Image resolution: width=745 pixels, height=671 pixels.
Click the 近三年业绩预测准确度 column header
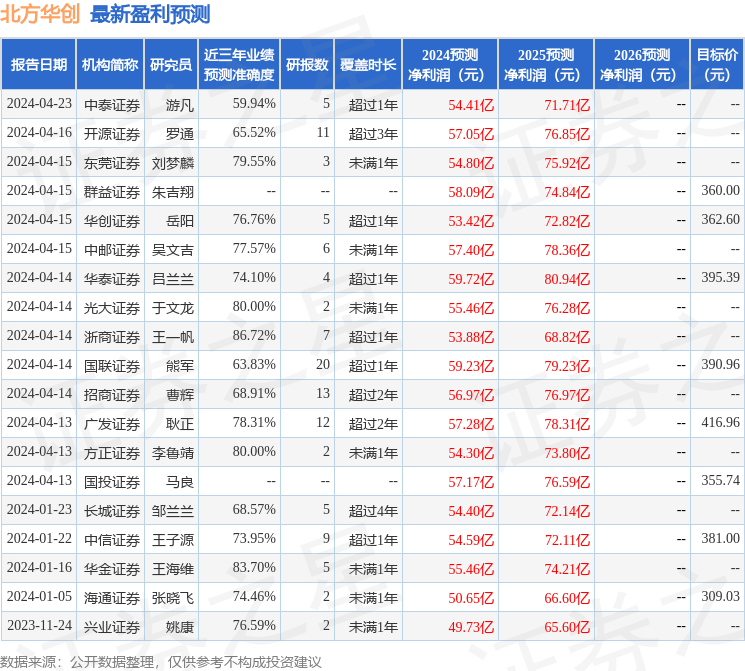pyautogui.click(x=238, y=65)
